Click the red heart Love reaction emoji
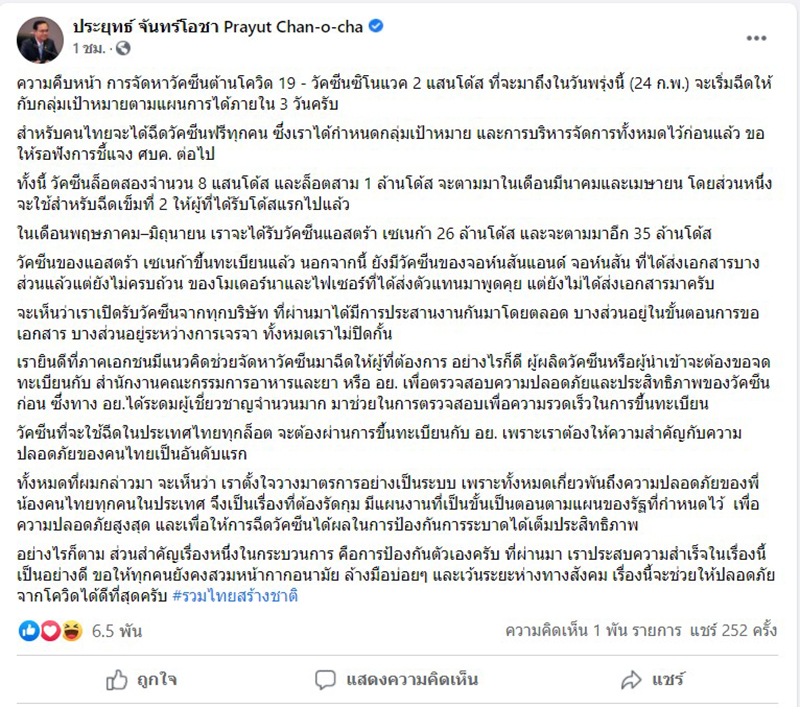800x707 pixels. [49, 631]
